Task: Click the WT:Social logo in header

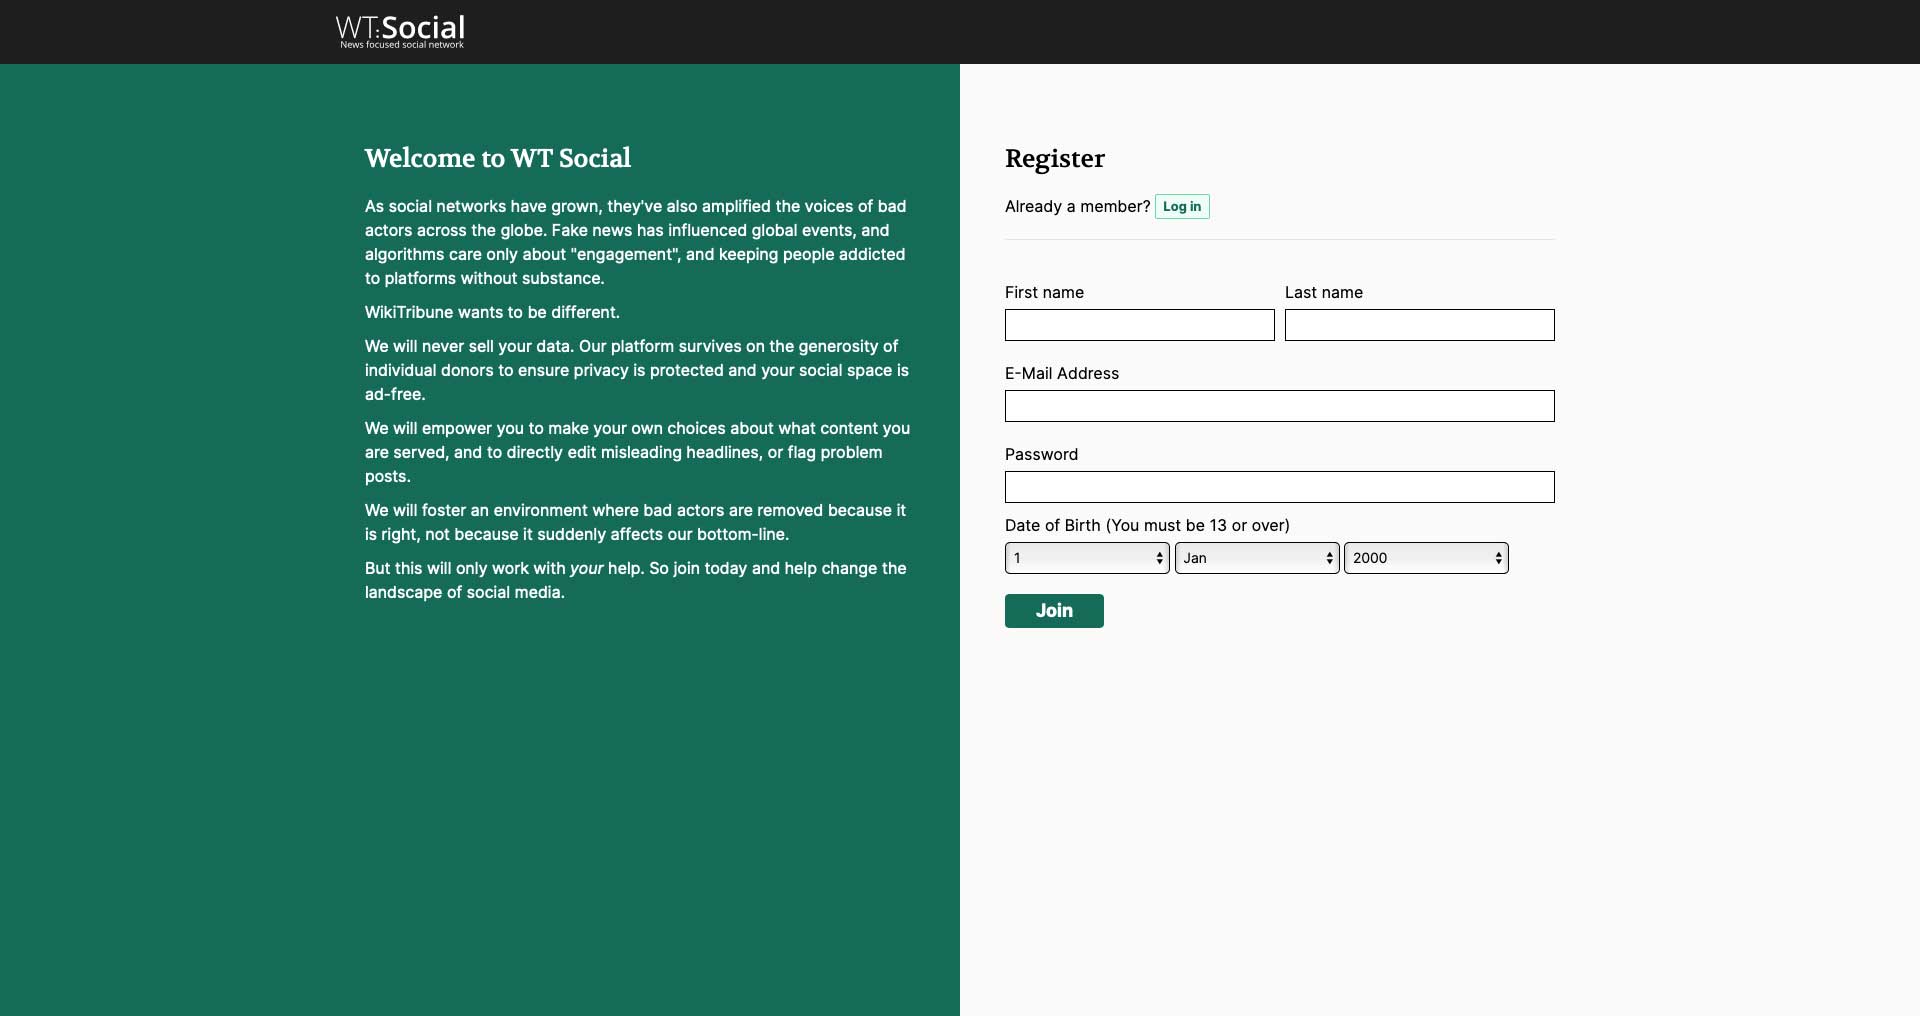Action: point(401,31)
